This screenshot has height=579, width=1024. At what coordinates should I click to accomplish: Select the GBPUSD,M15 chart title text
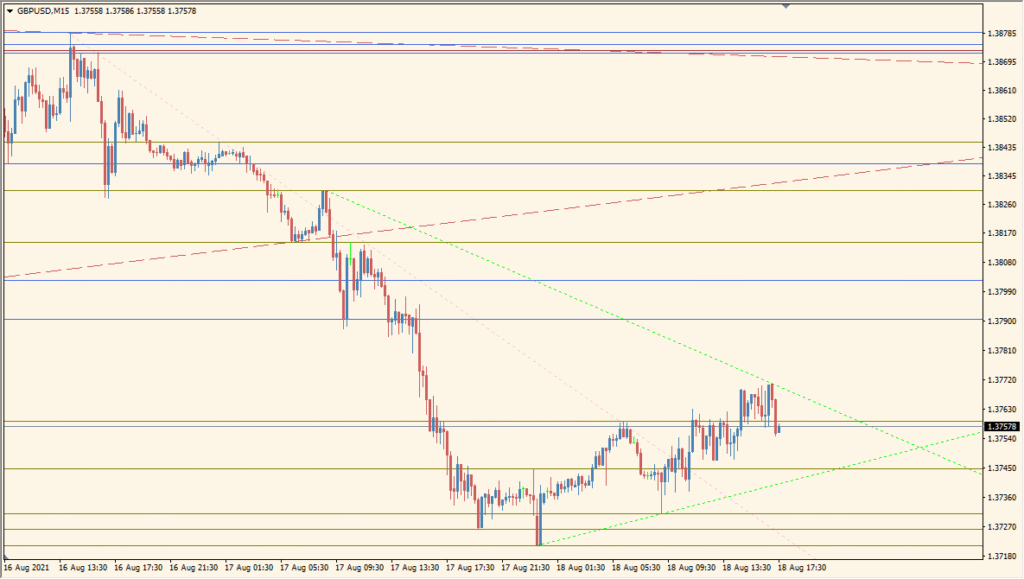[x=43, y=11]
